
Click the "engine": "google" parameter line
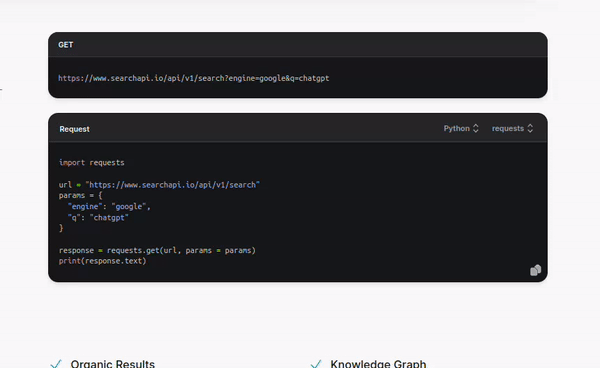point(109,207)
